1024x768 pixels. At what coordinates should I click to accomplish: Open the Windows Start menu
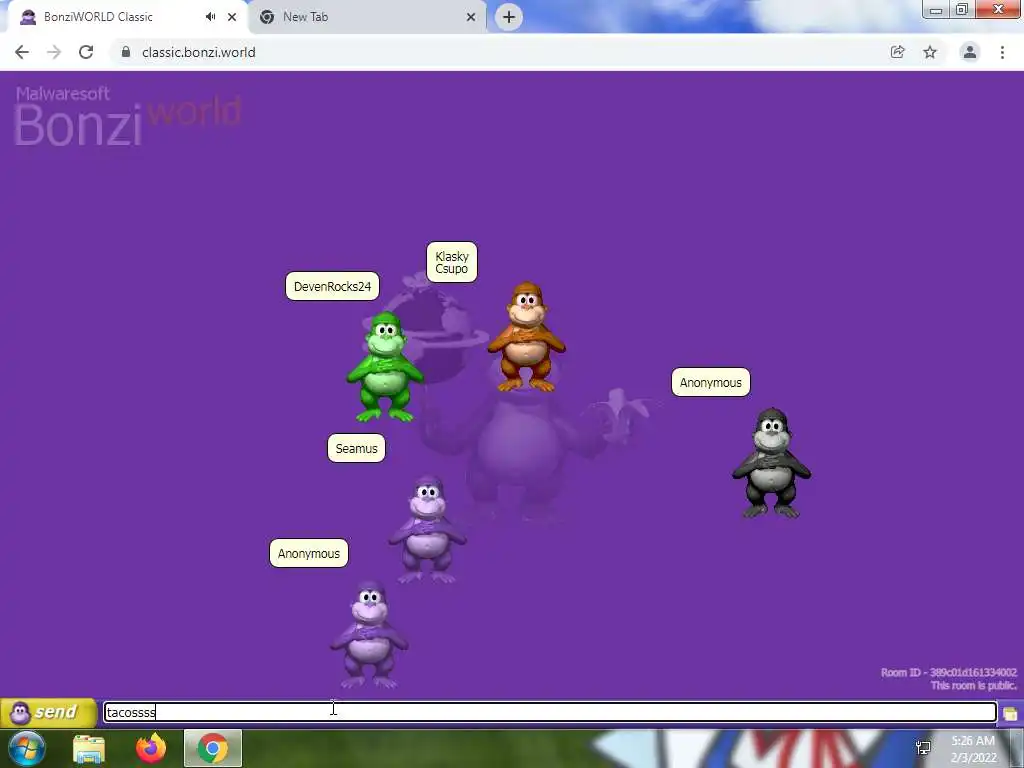(27, 748)
